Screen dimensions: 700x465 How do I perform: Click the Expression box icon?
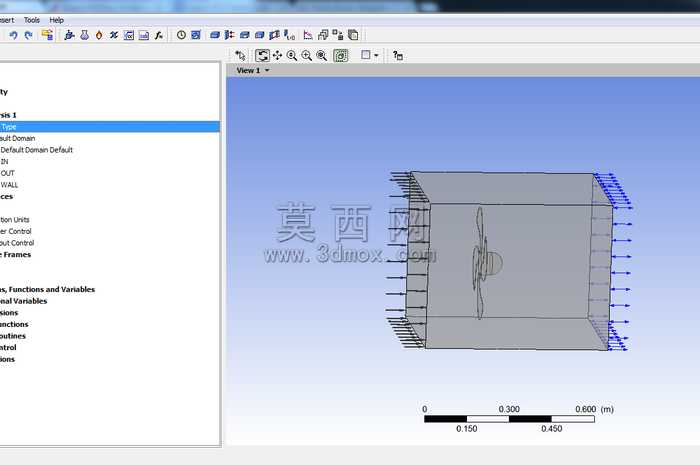click(x=129, y=35)
